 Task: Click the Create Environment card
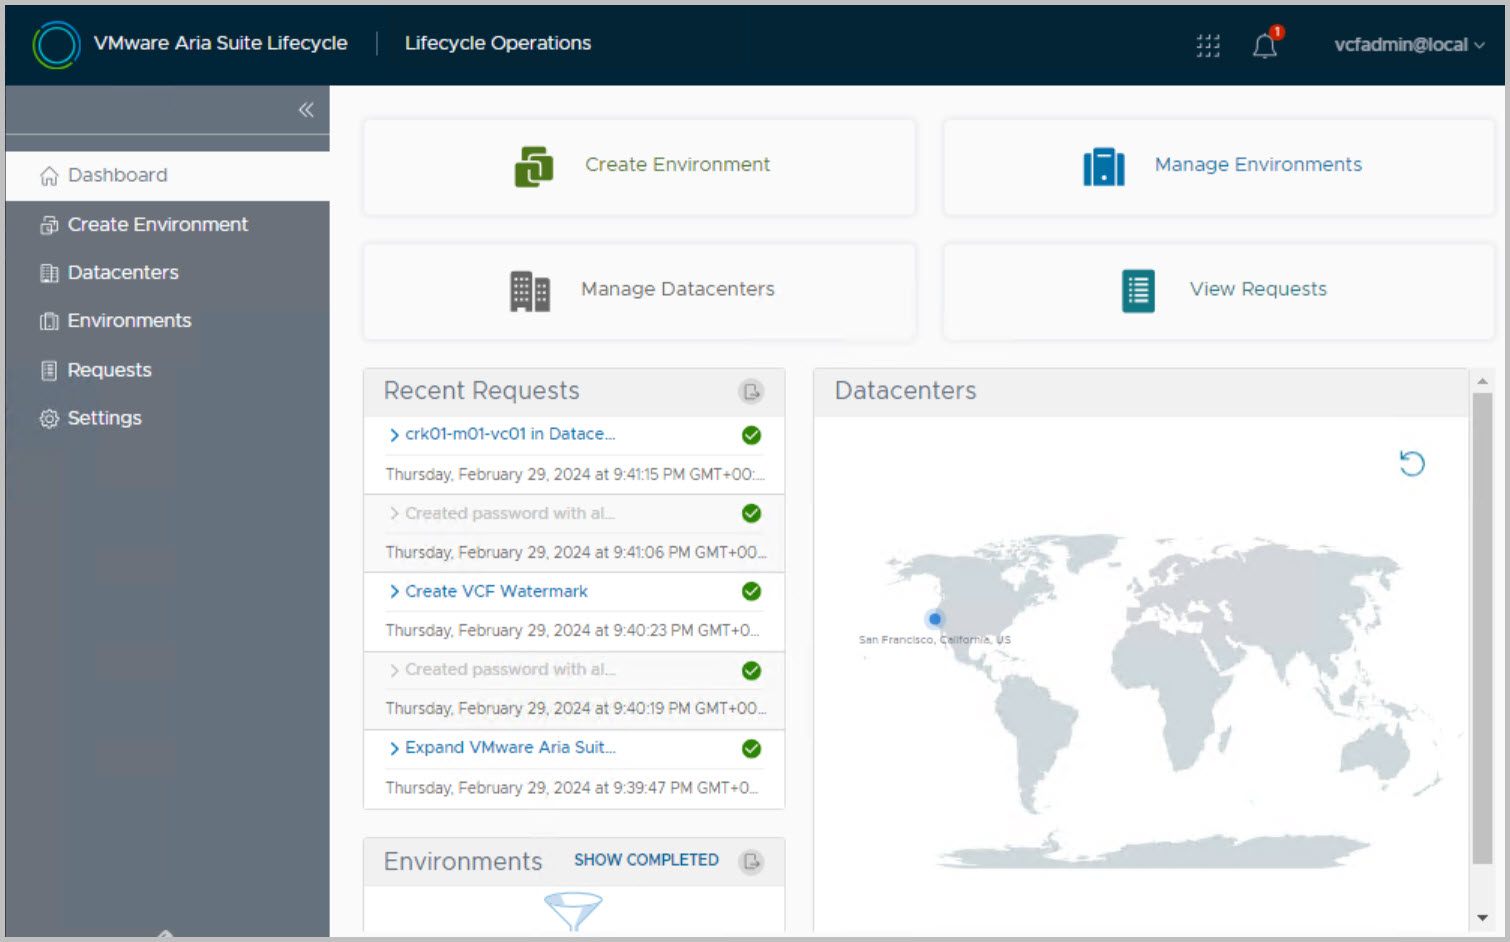point(639,166)
